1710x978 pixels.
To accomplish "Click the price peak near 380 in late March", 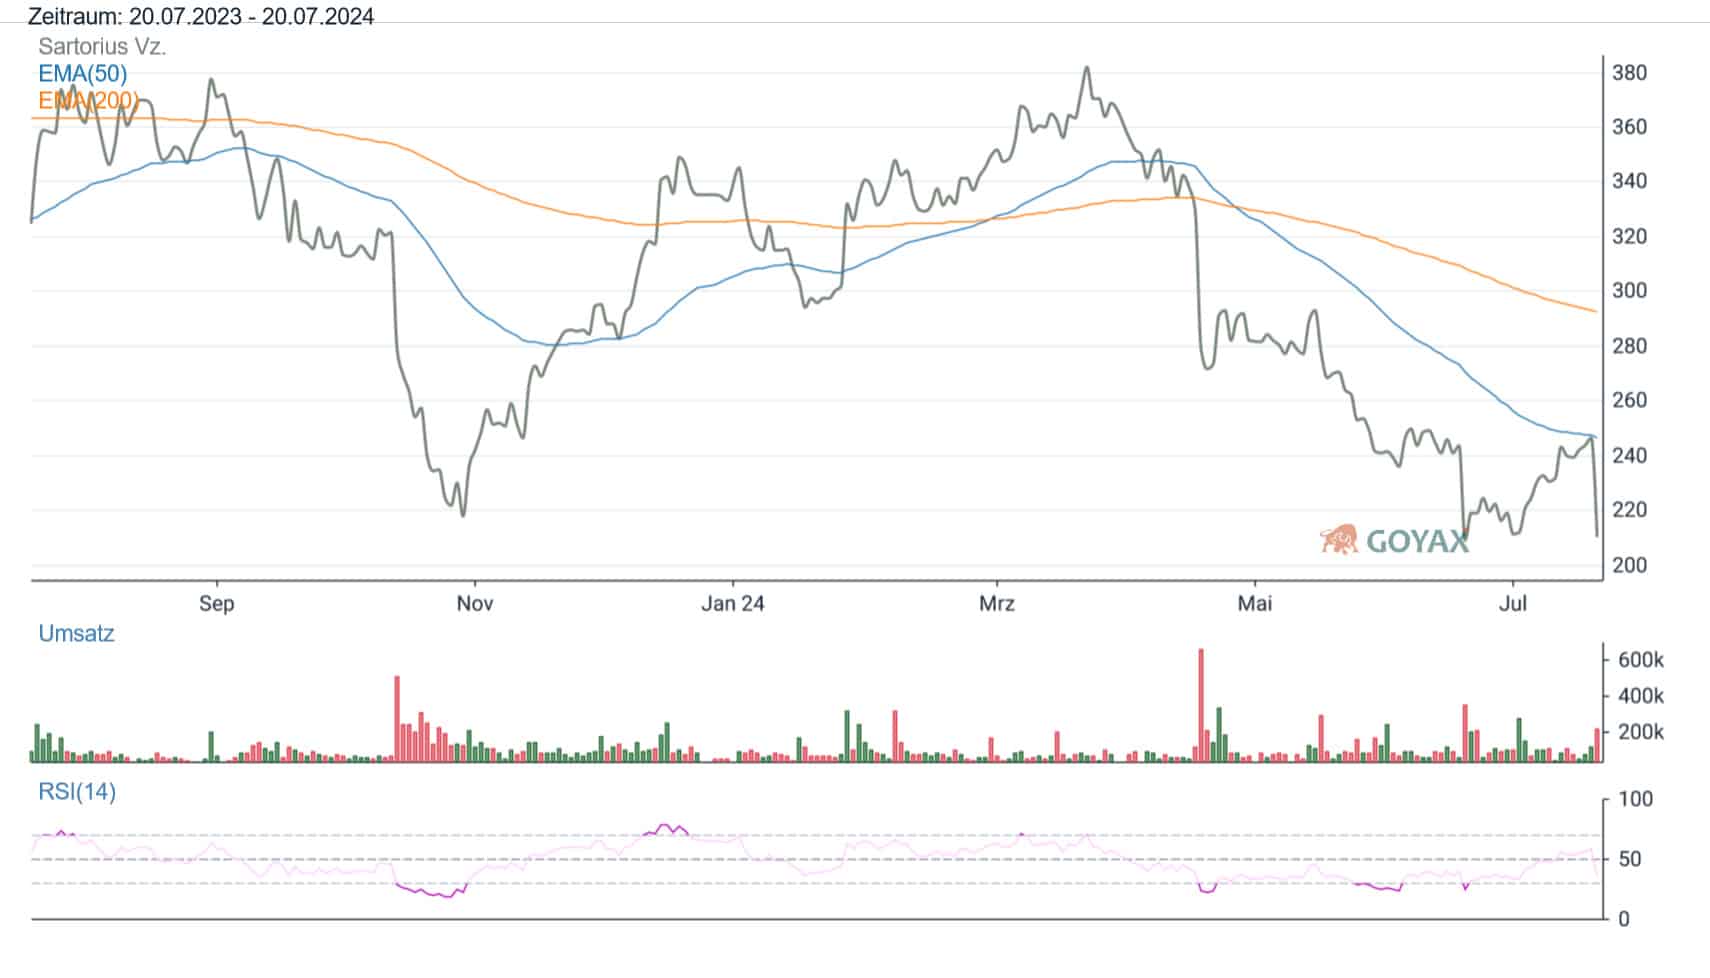I will [x=1087, y=70].
